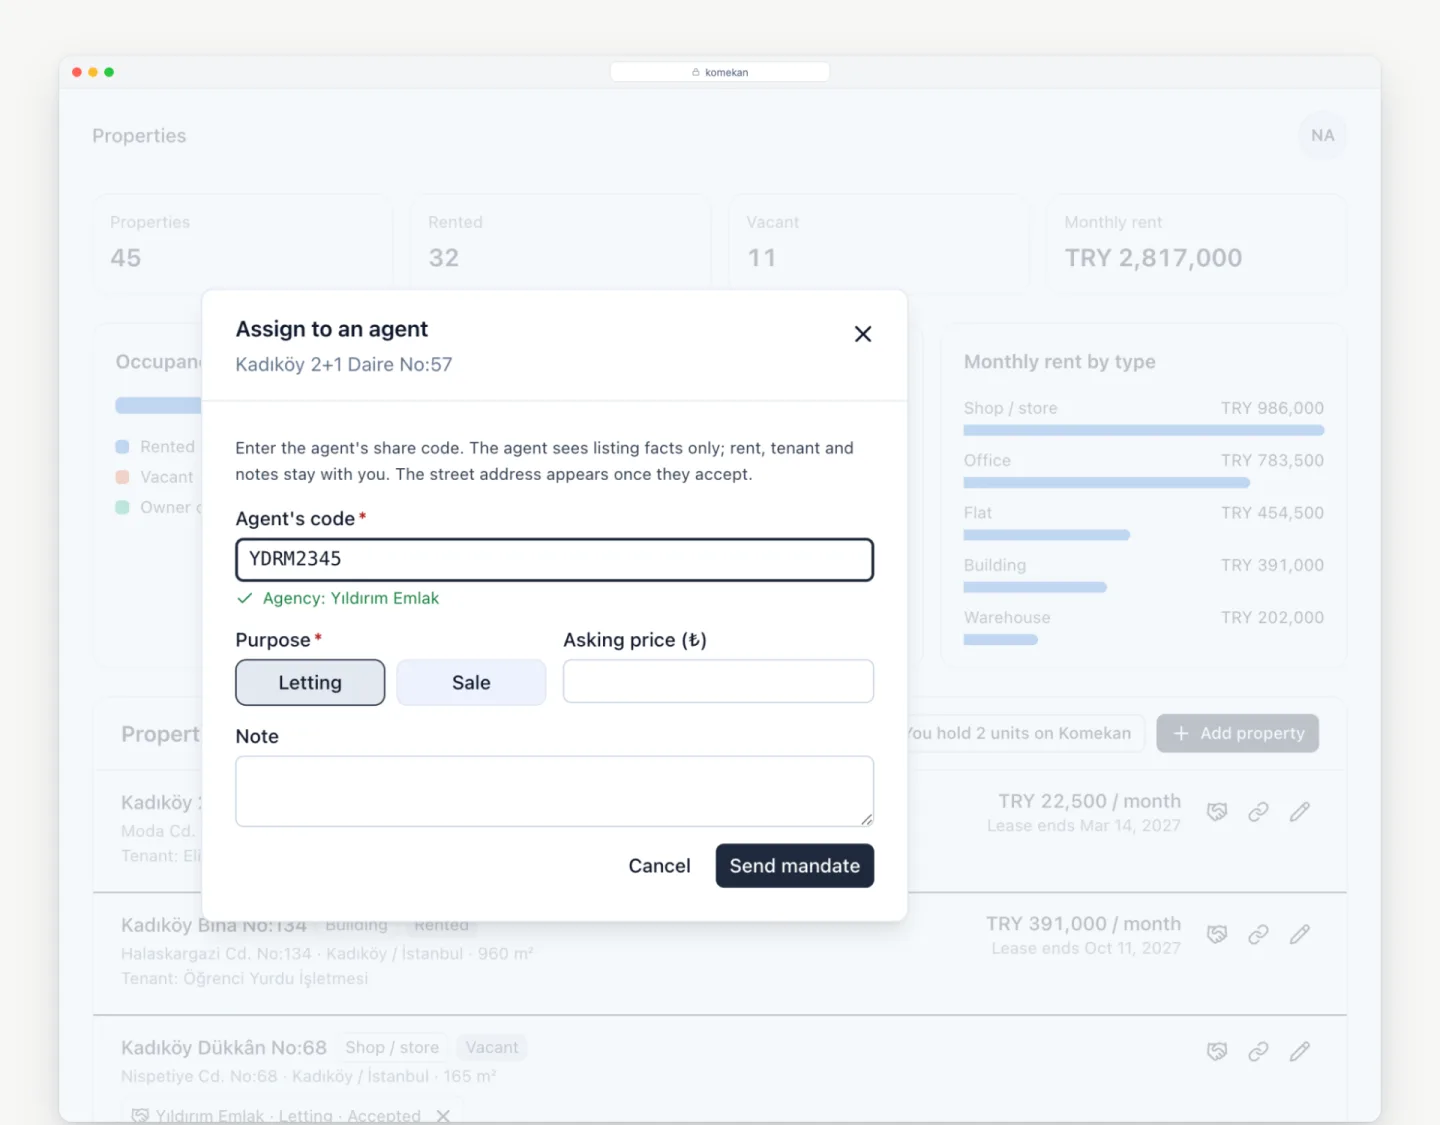
Task: Click the lock icon in the address bar
Action: [x=696, y=72]
